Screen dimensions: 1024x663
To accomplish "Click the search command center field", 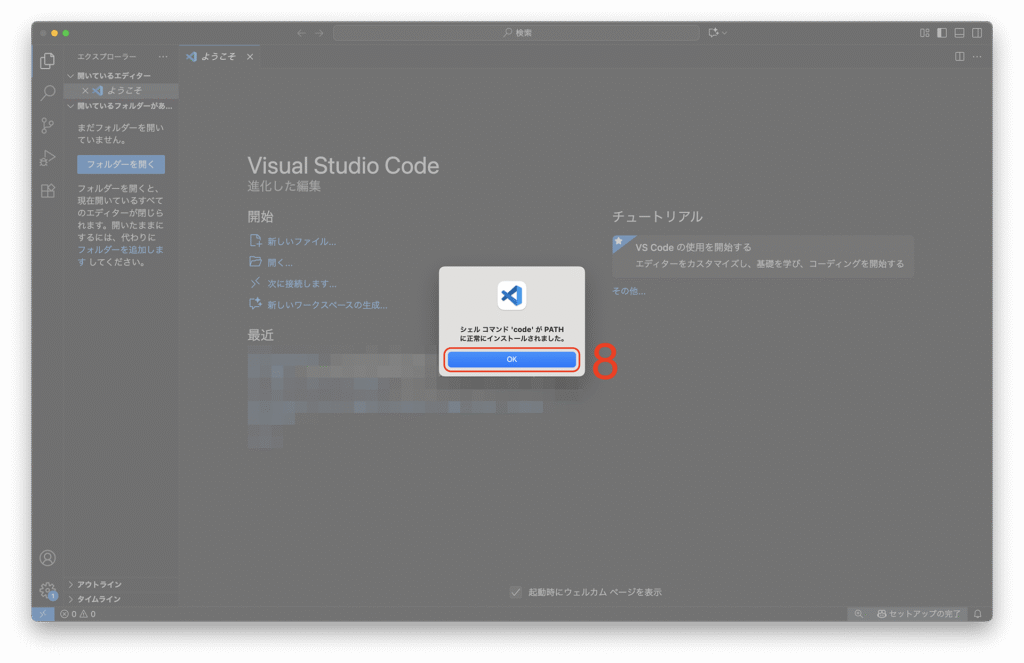I will click(518, 33).
